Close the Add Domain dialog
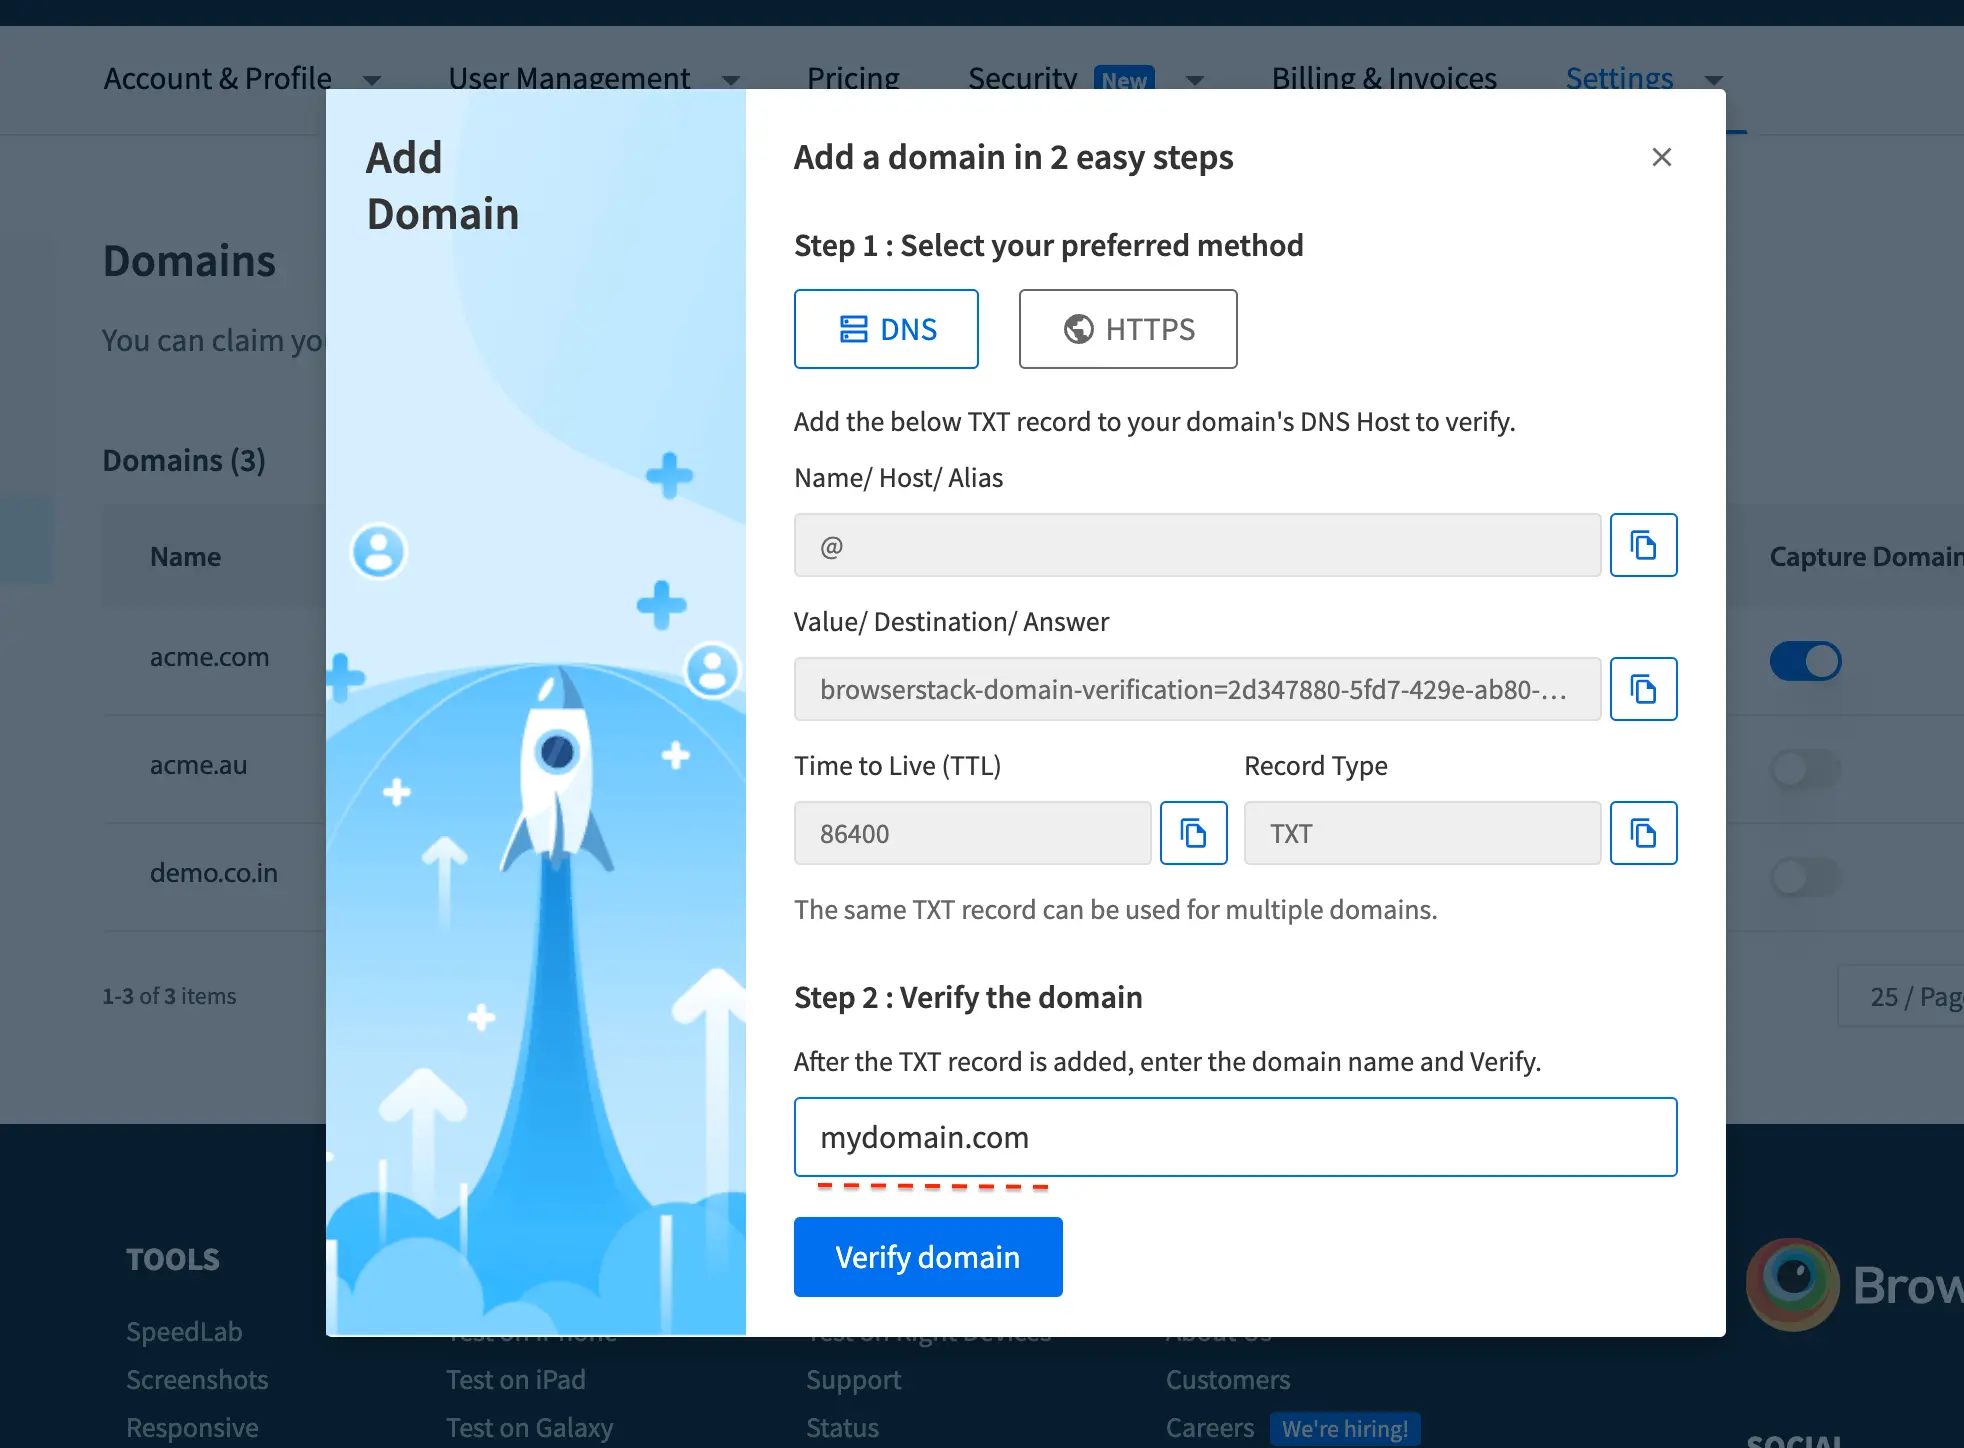The width and height of the screenshot is (1964, 1448). pos(1661,157)
